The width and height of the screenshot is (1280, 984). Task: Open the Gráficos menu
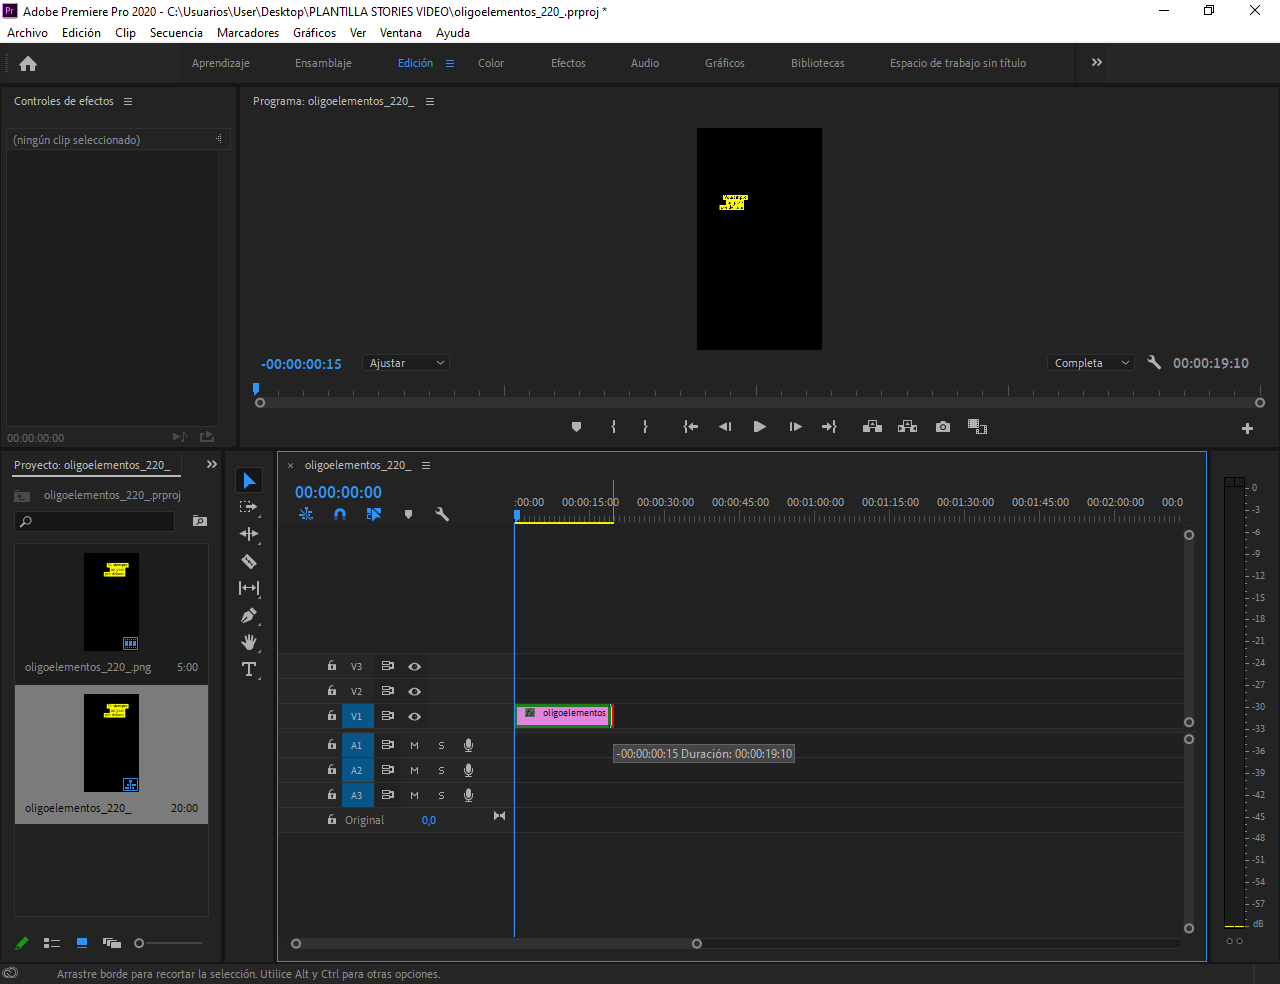click(314, 33)
